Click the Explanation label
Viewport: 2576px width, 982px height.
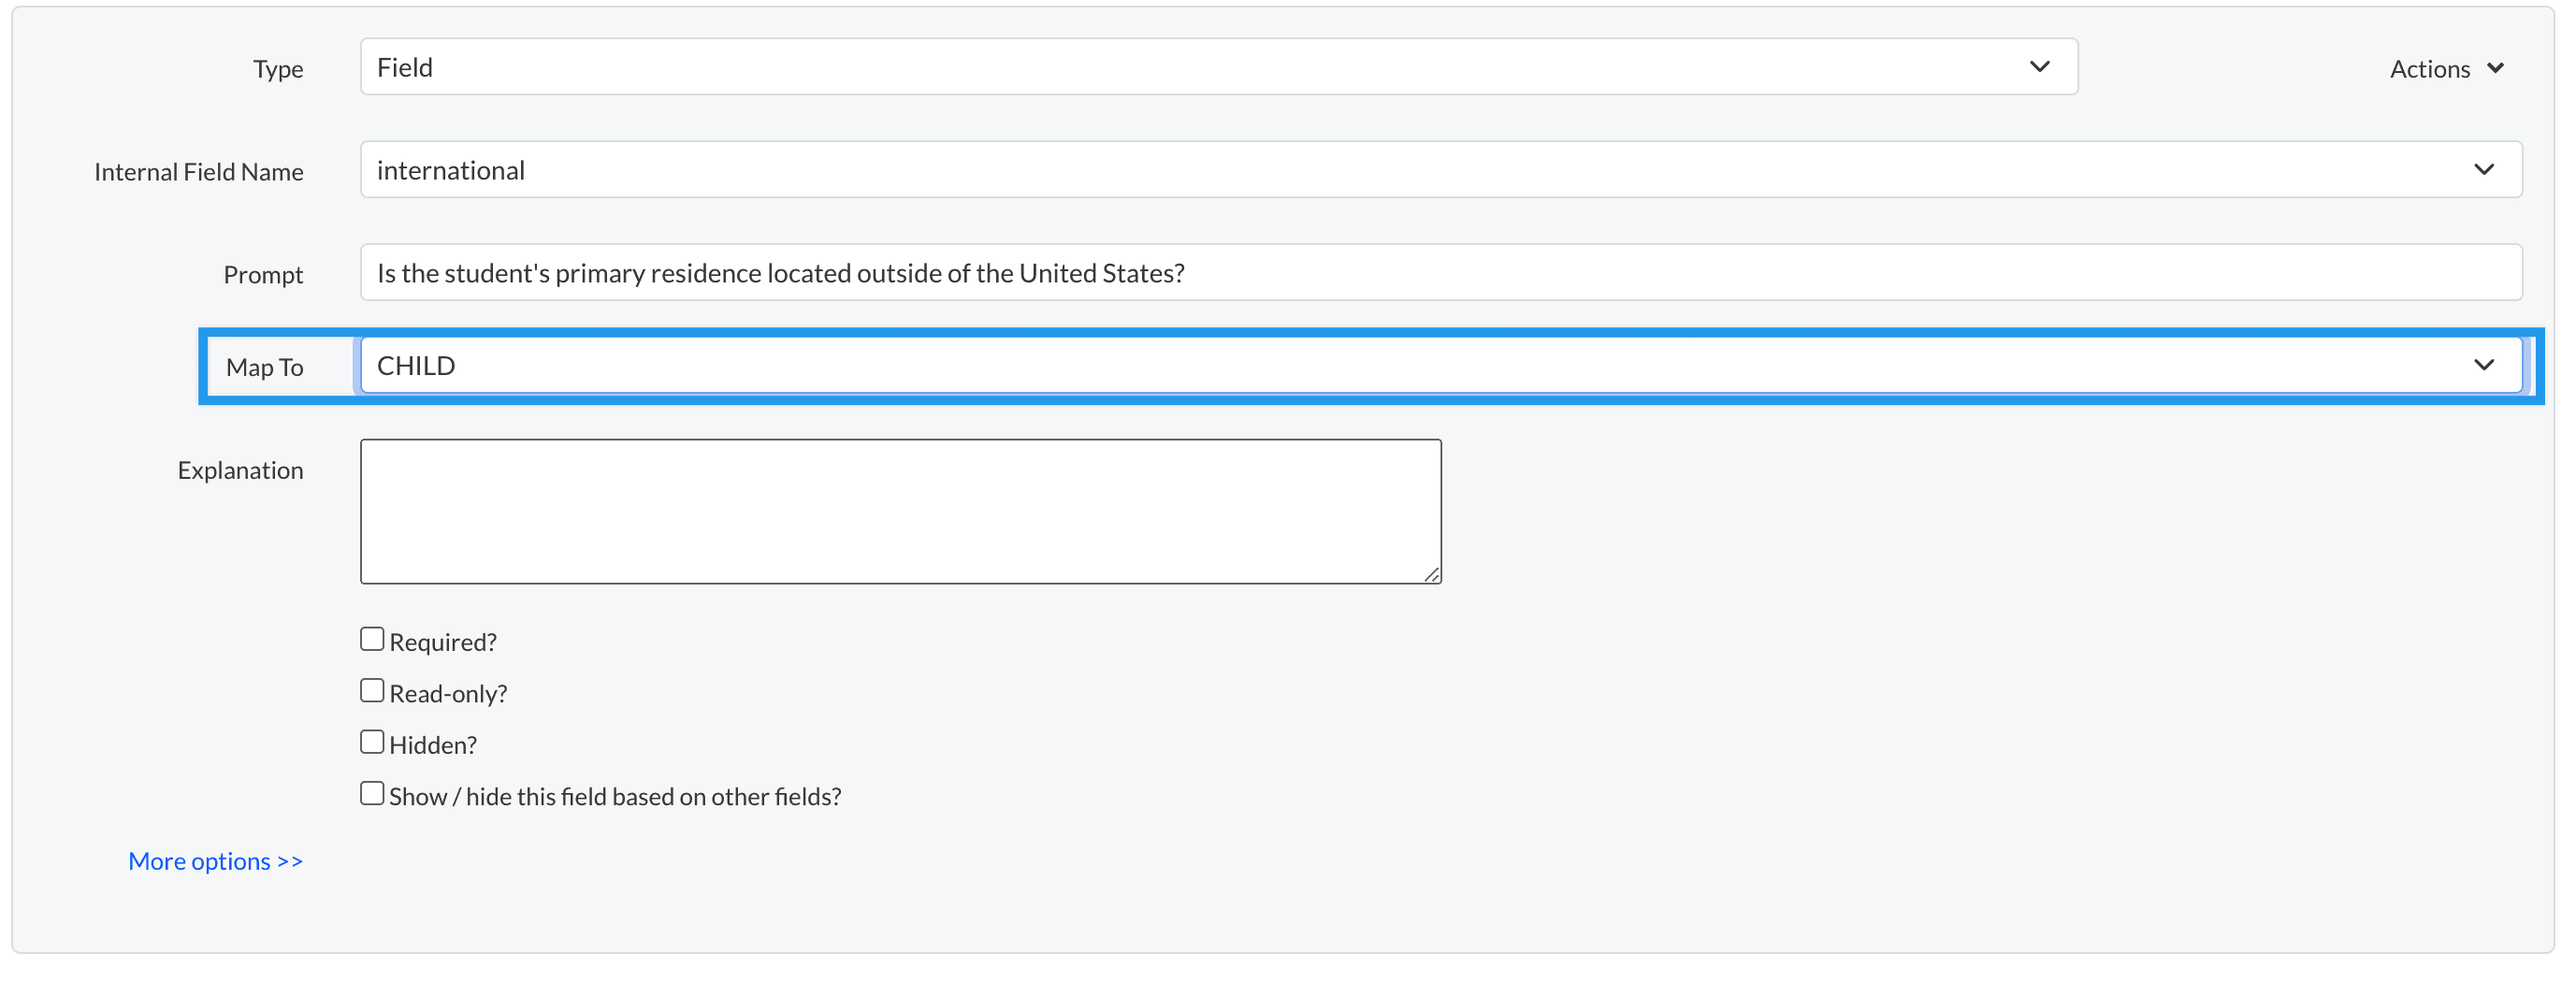point(240,471)
